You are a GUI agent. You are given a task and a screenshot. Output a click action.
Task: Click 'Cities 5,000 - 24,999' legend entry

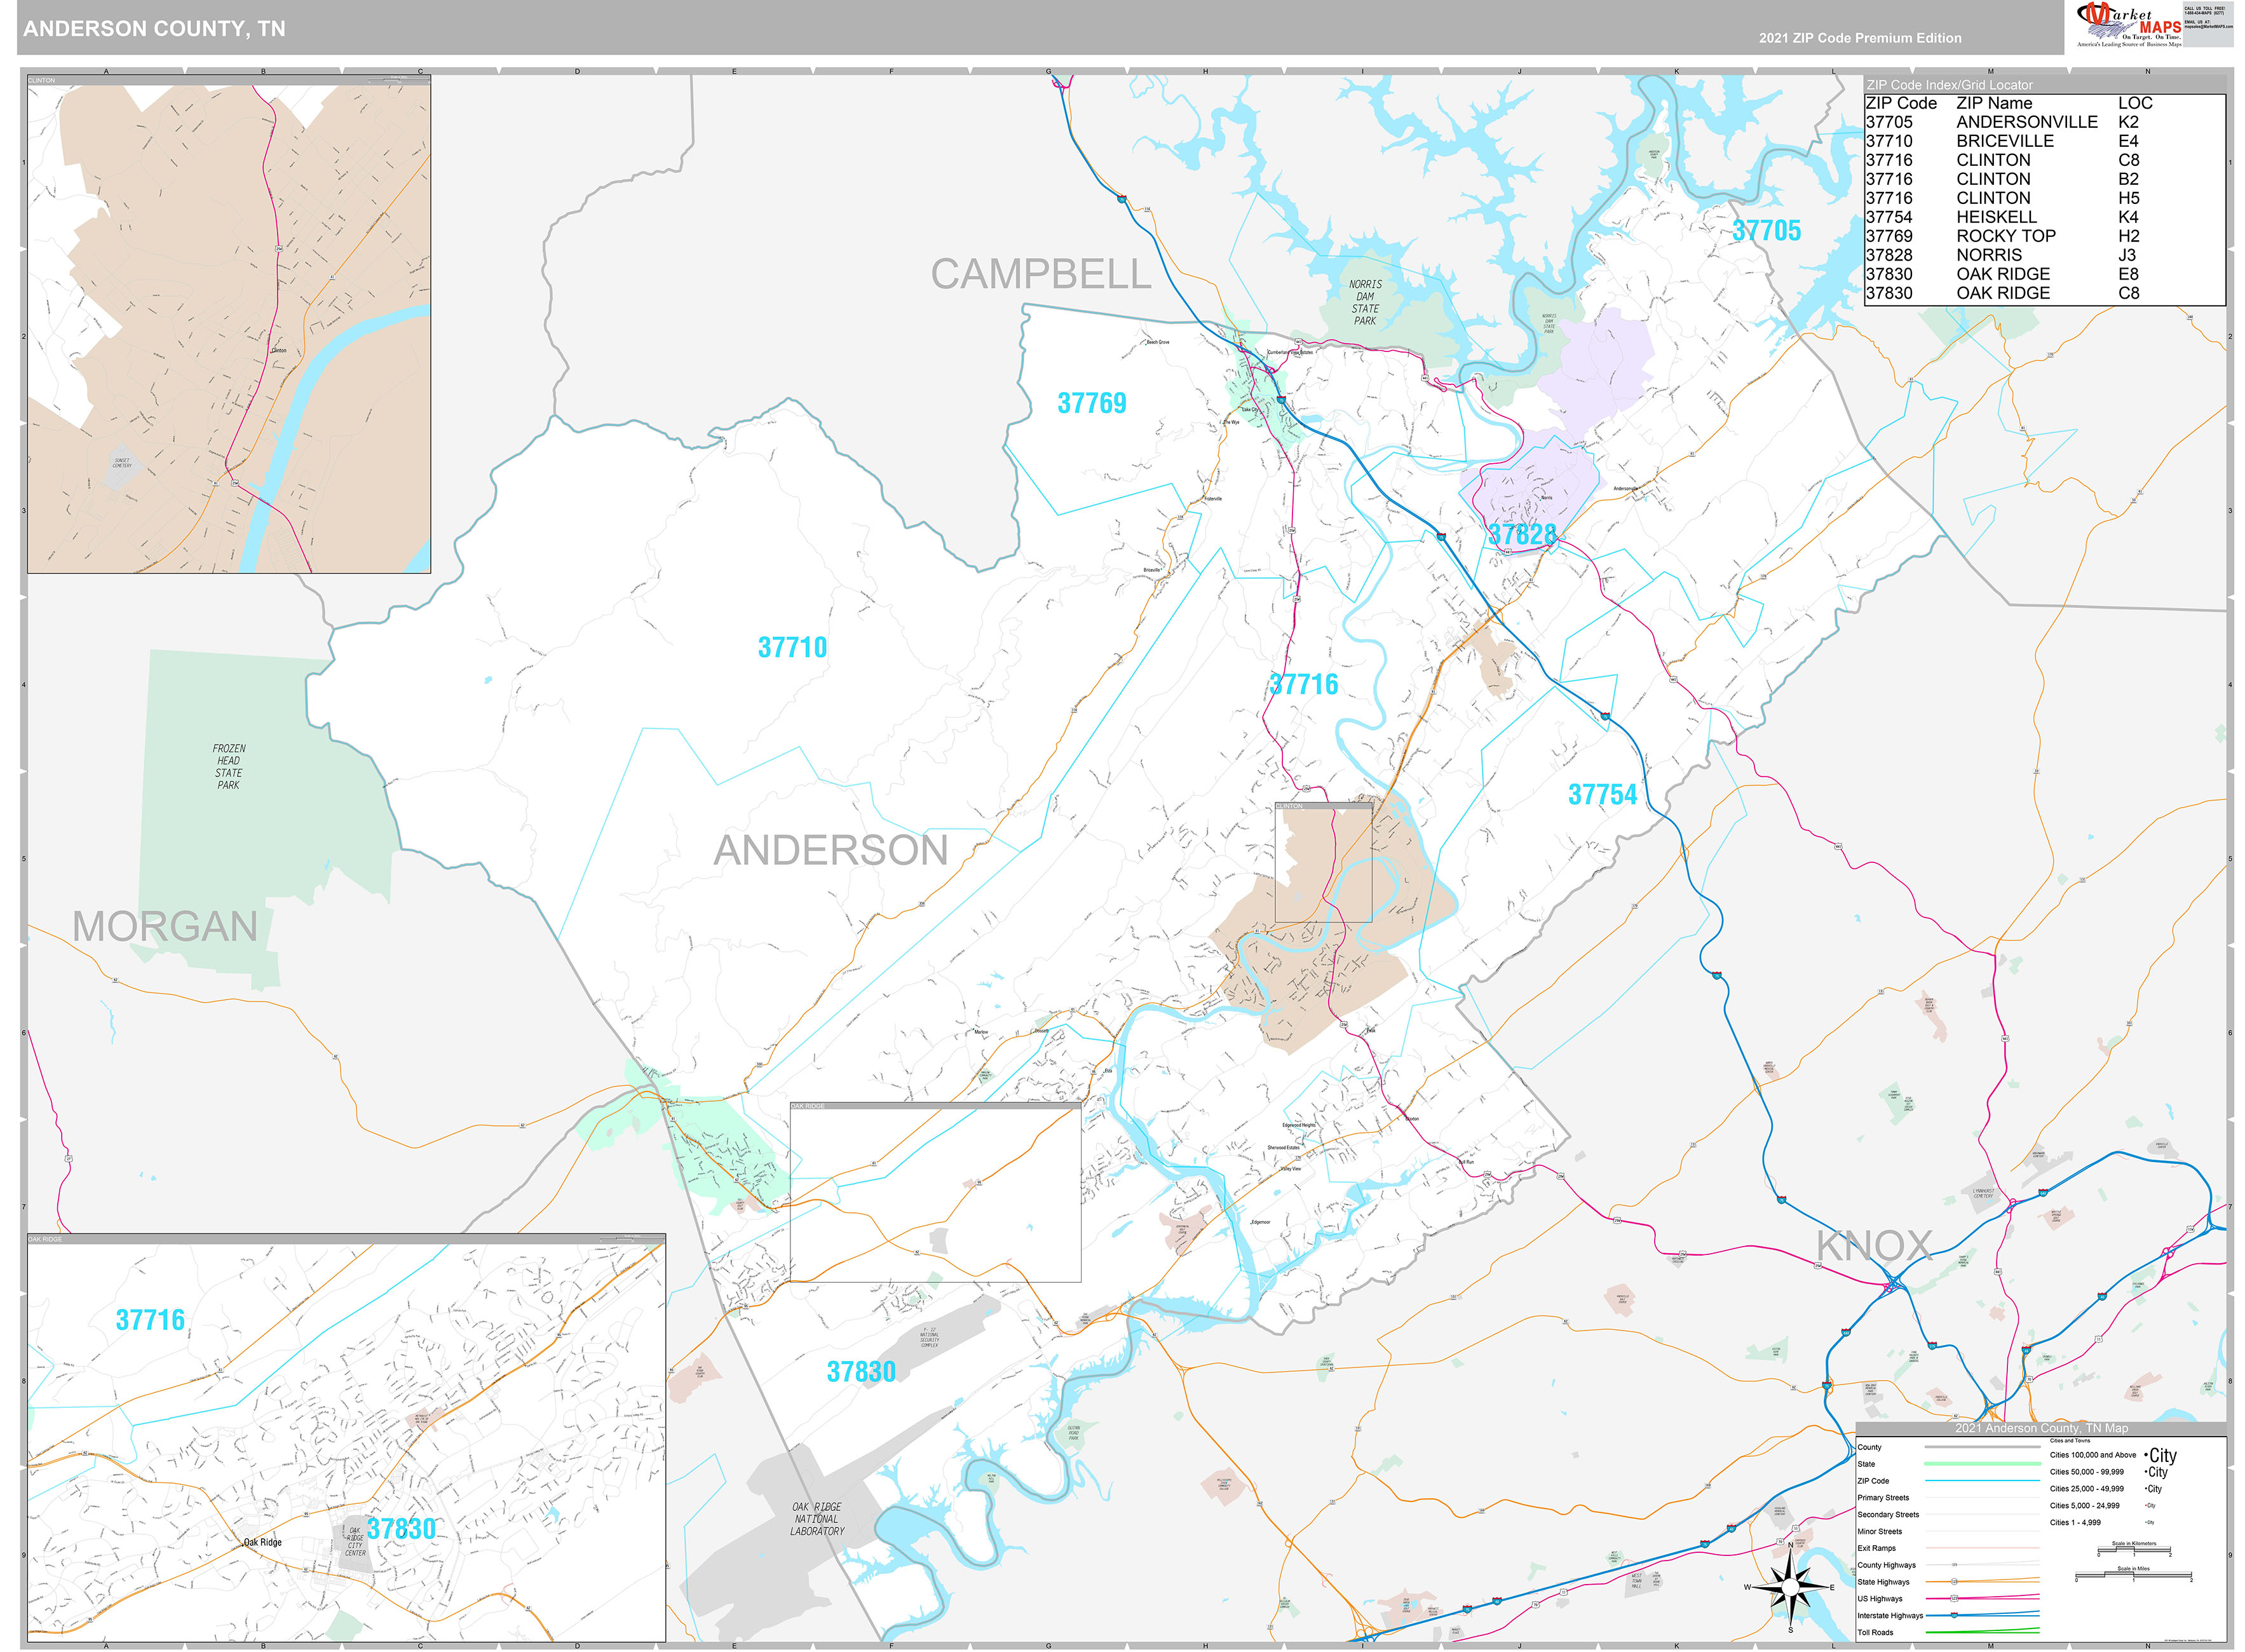pos(2085,1506)
